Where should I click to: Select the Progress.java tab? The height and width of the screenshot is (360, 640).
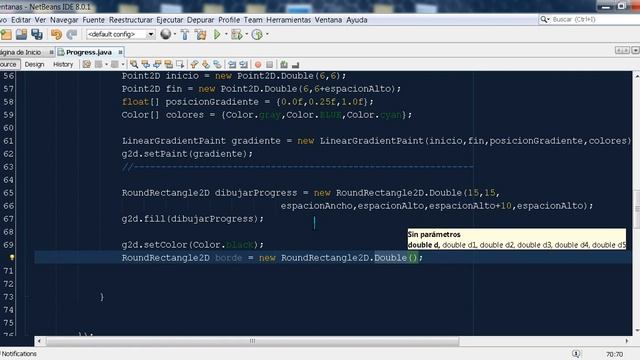pos(89,52)
